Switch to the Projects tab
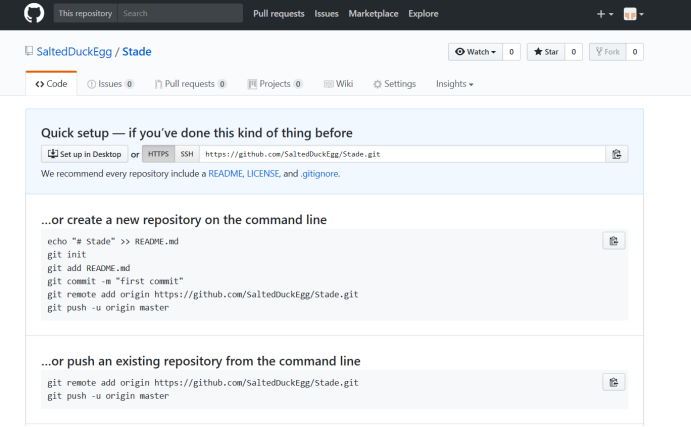The height and width of the screenshot is (427, 691). point(275,84)
